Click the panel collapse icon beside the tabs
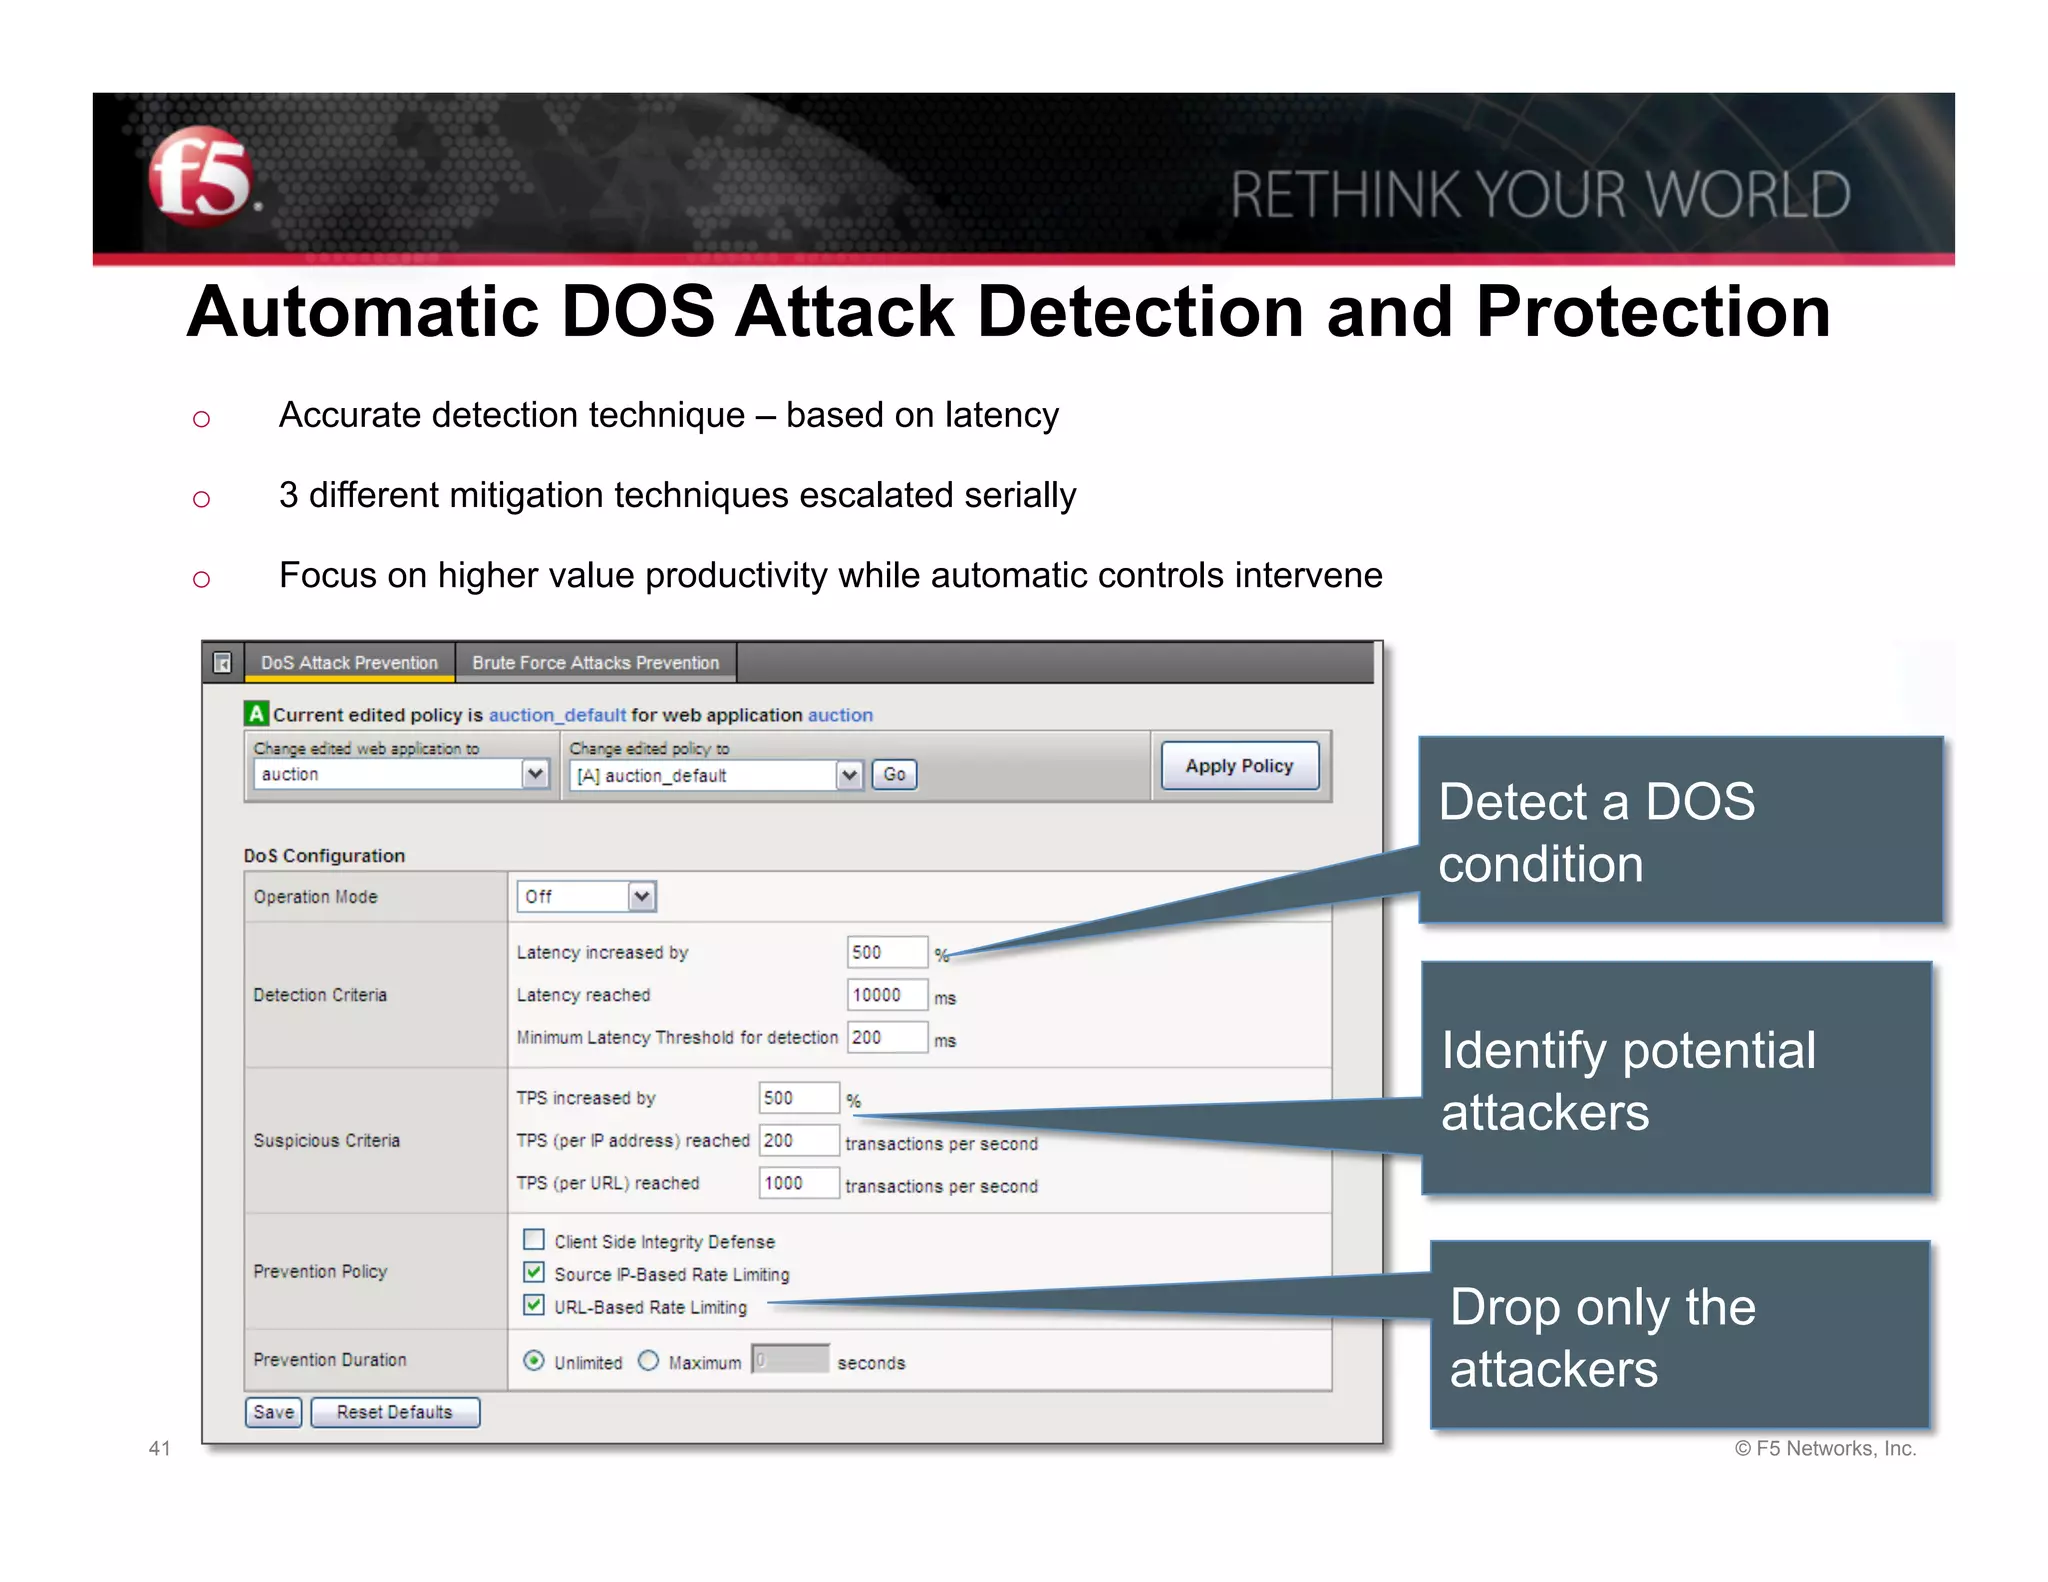Screen dimensions: 2048x1582 (222, 663)
